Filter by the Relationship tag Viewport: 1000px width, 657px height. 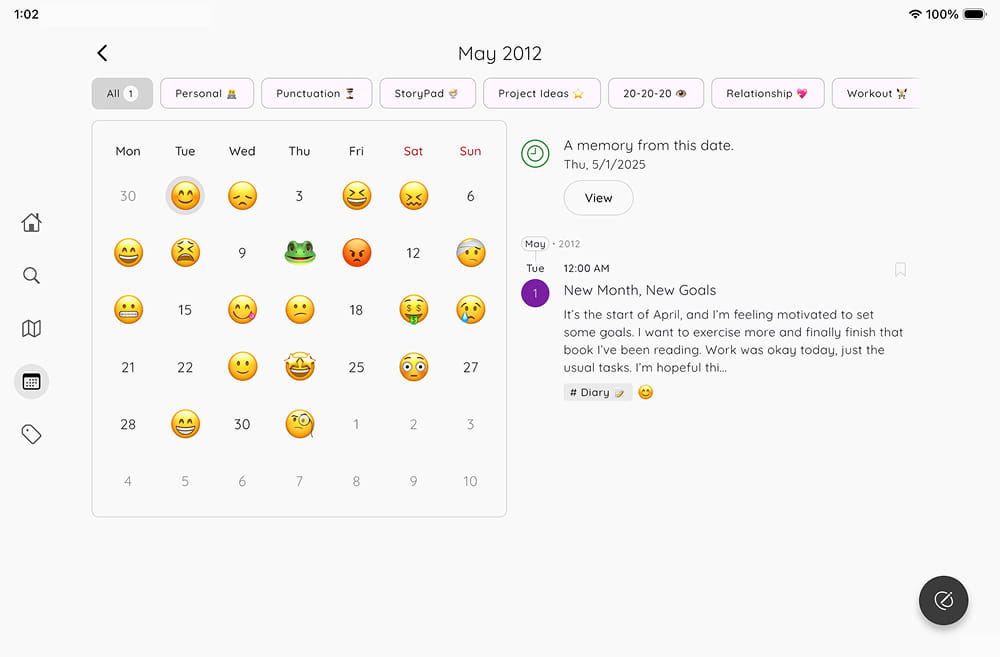click(x=767, y=93)
